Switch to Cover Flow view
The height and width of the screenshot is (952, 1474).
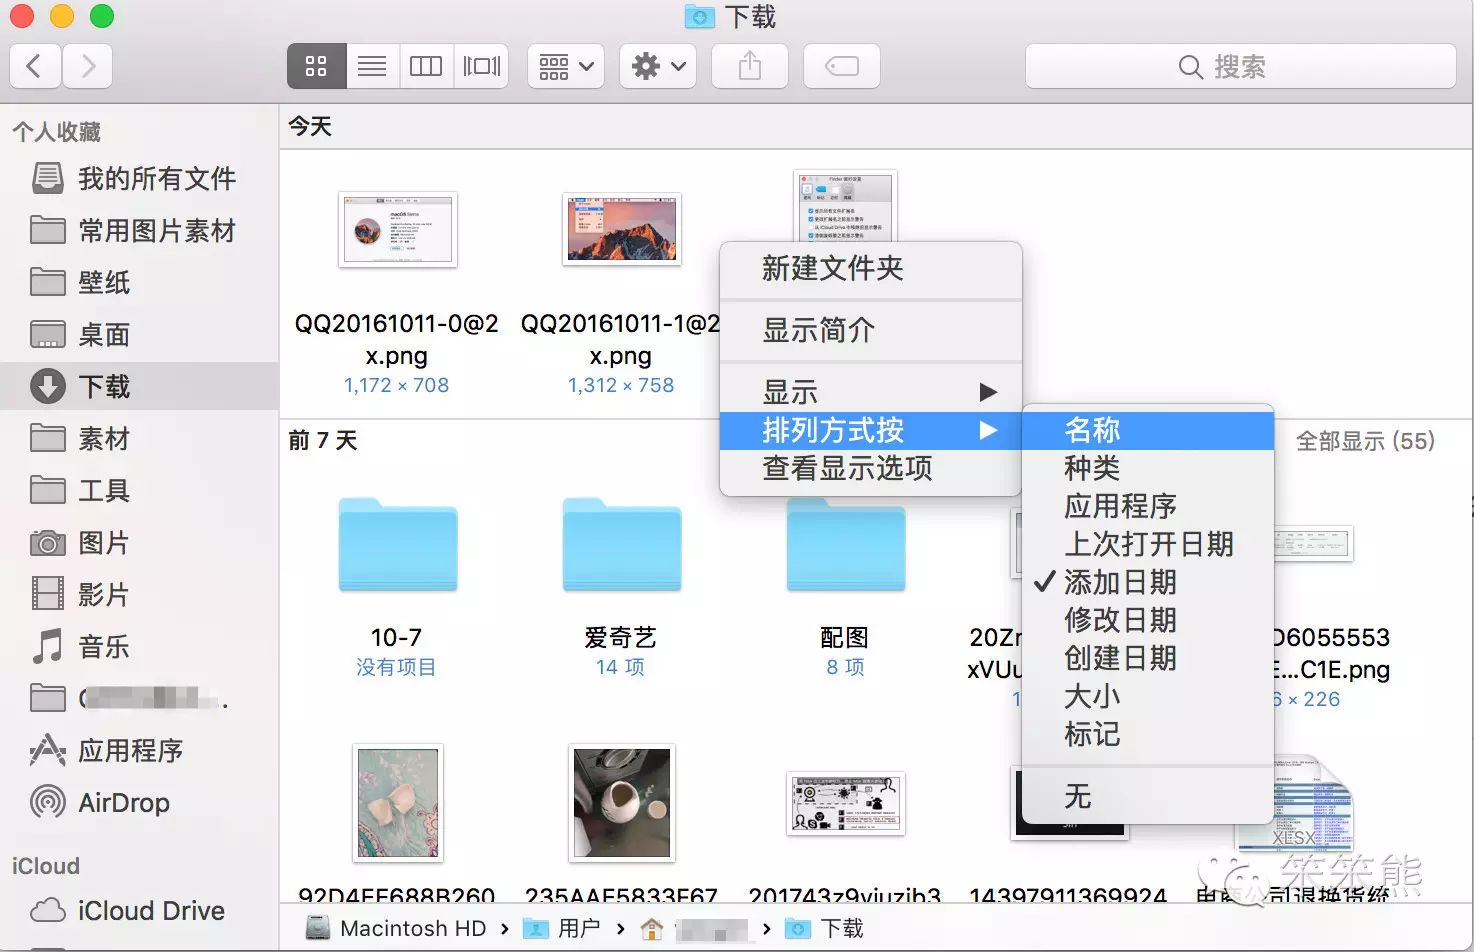point(481,67)
